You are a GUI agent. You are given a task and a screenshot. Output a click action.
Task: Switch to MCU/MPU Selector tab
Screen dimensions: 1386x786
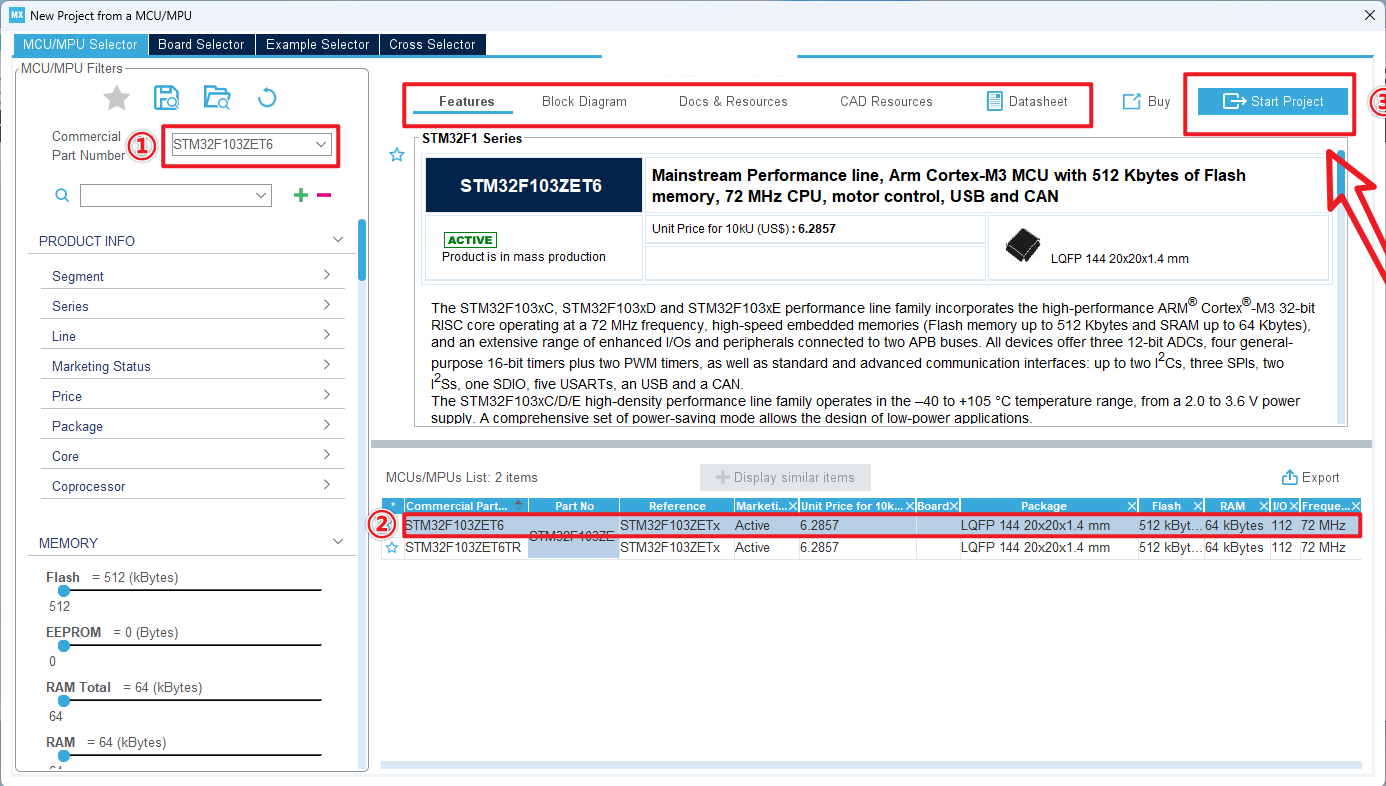pos(80,44)
